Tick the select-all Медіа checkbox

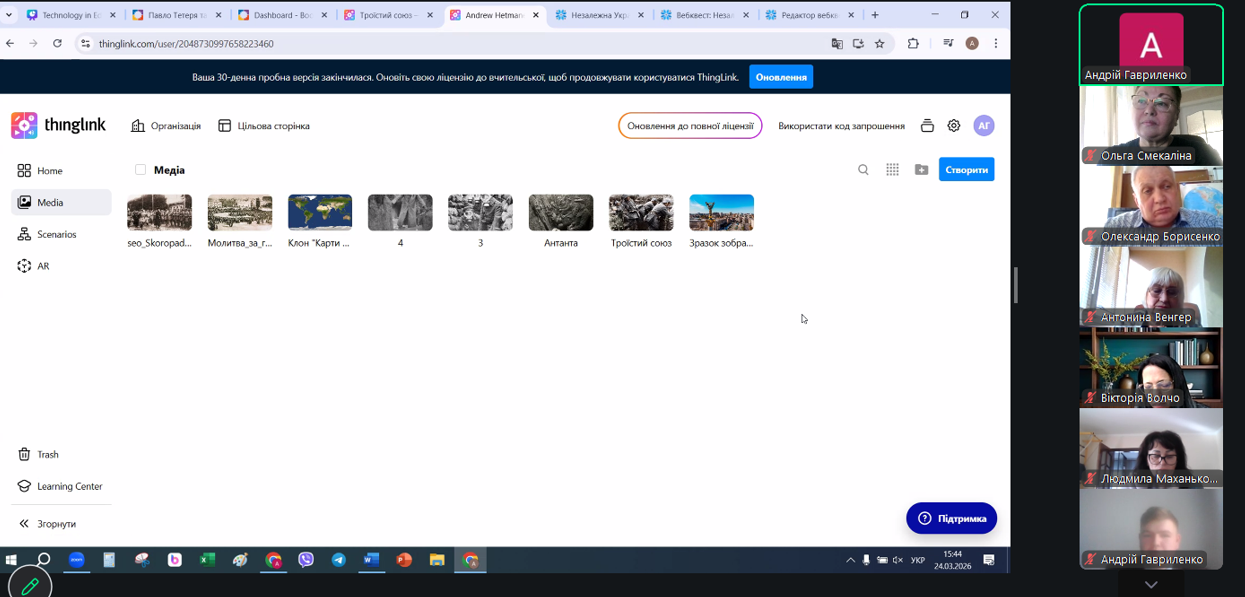coord(140,170)
